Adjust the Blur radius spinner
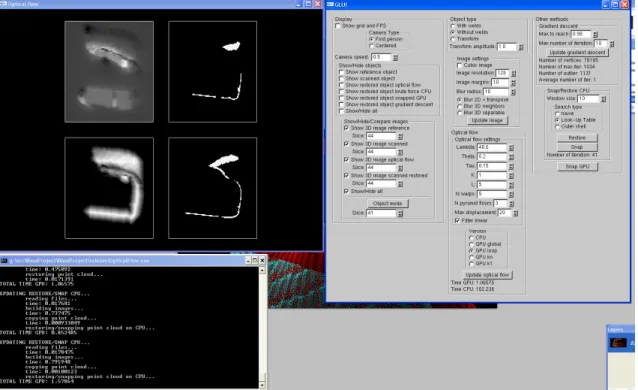 513,92
